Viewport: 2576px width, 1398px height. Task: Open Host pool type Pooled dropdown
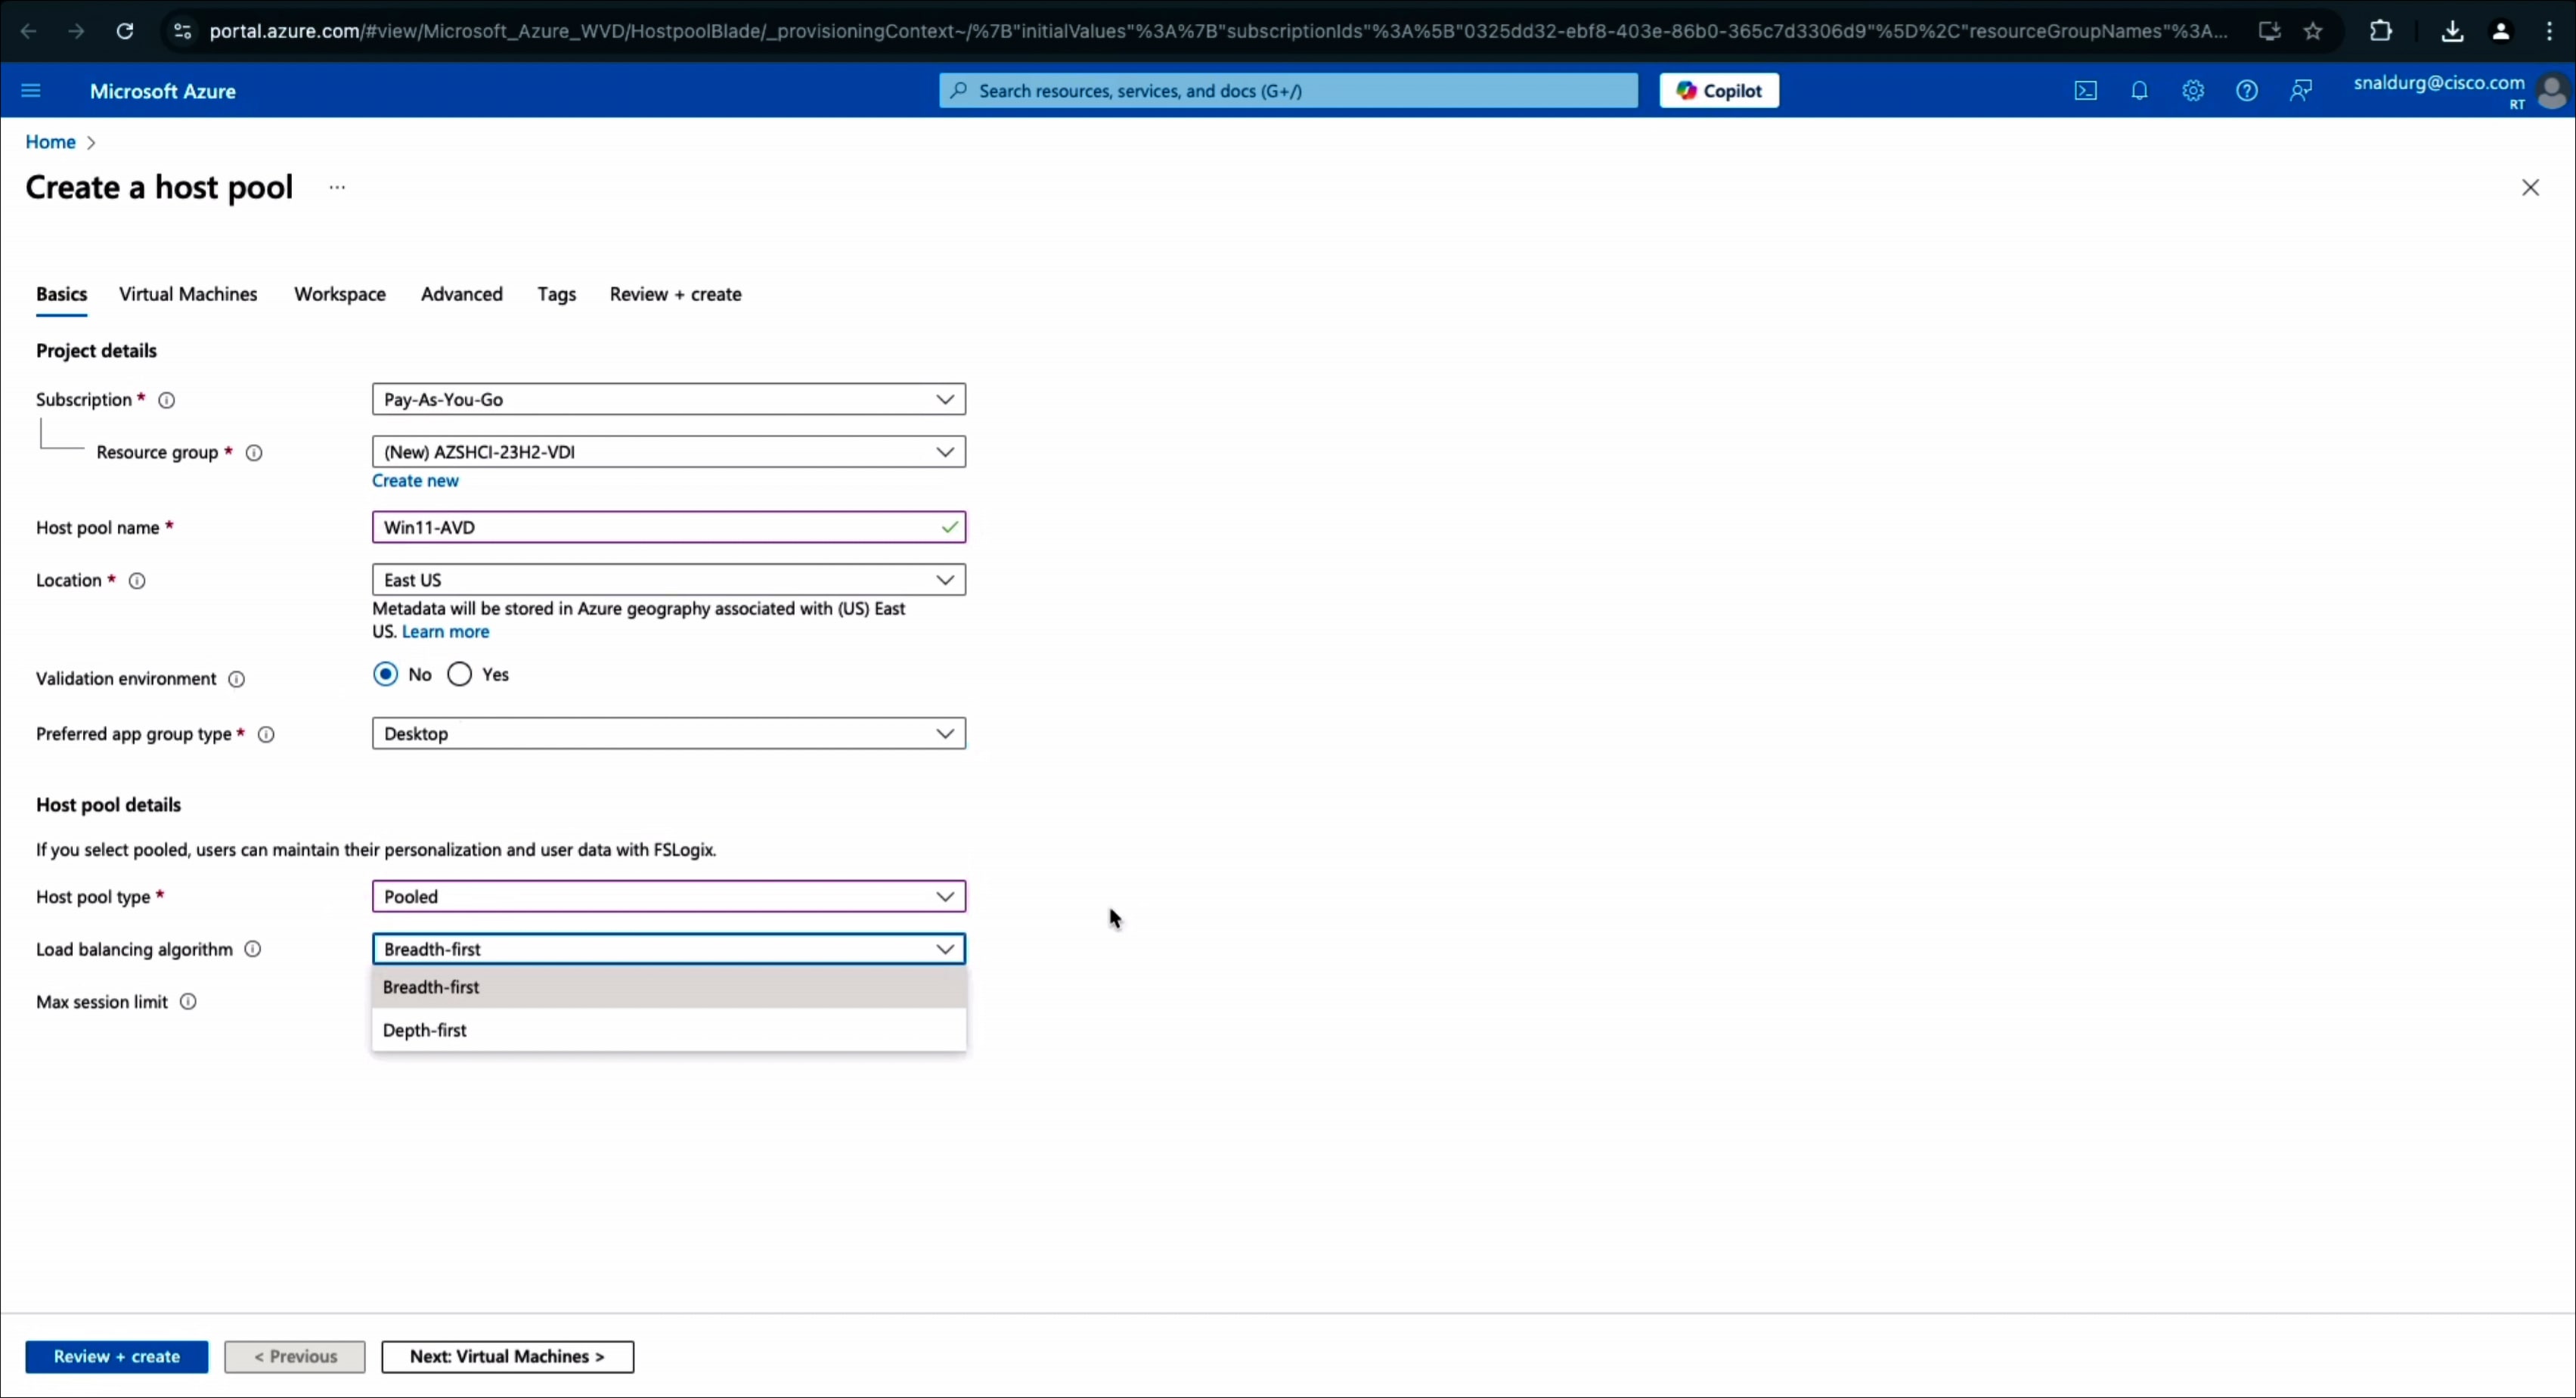(669, 896)
